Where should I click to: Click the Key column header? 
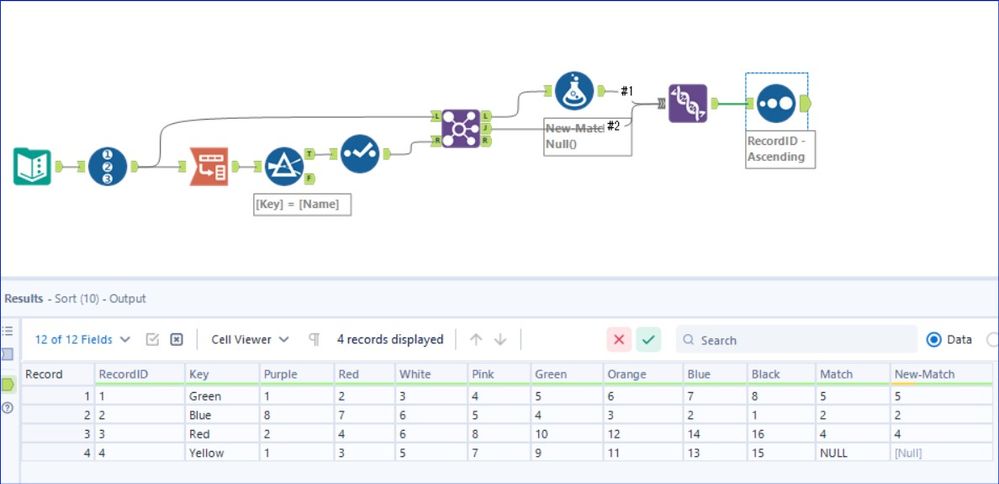(222, 374)
